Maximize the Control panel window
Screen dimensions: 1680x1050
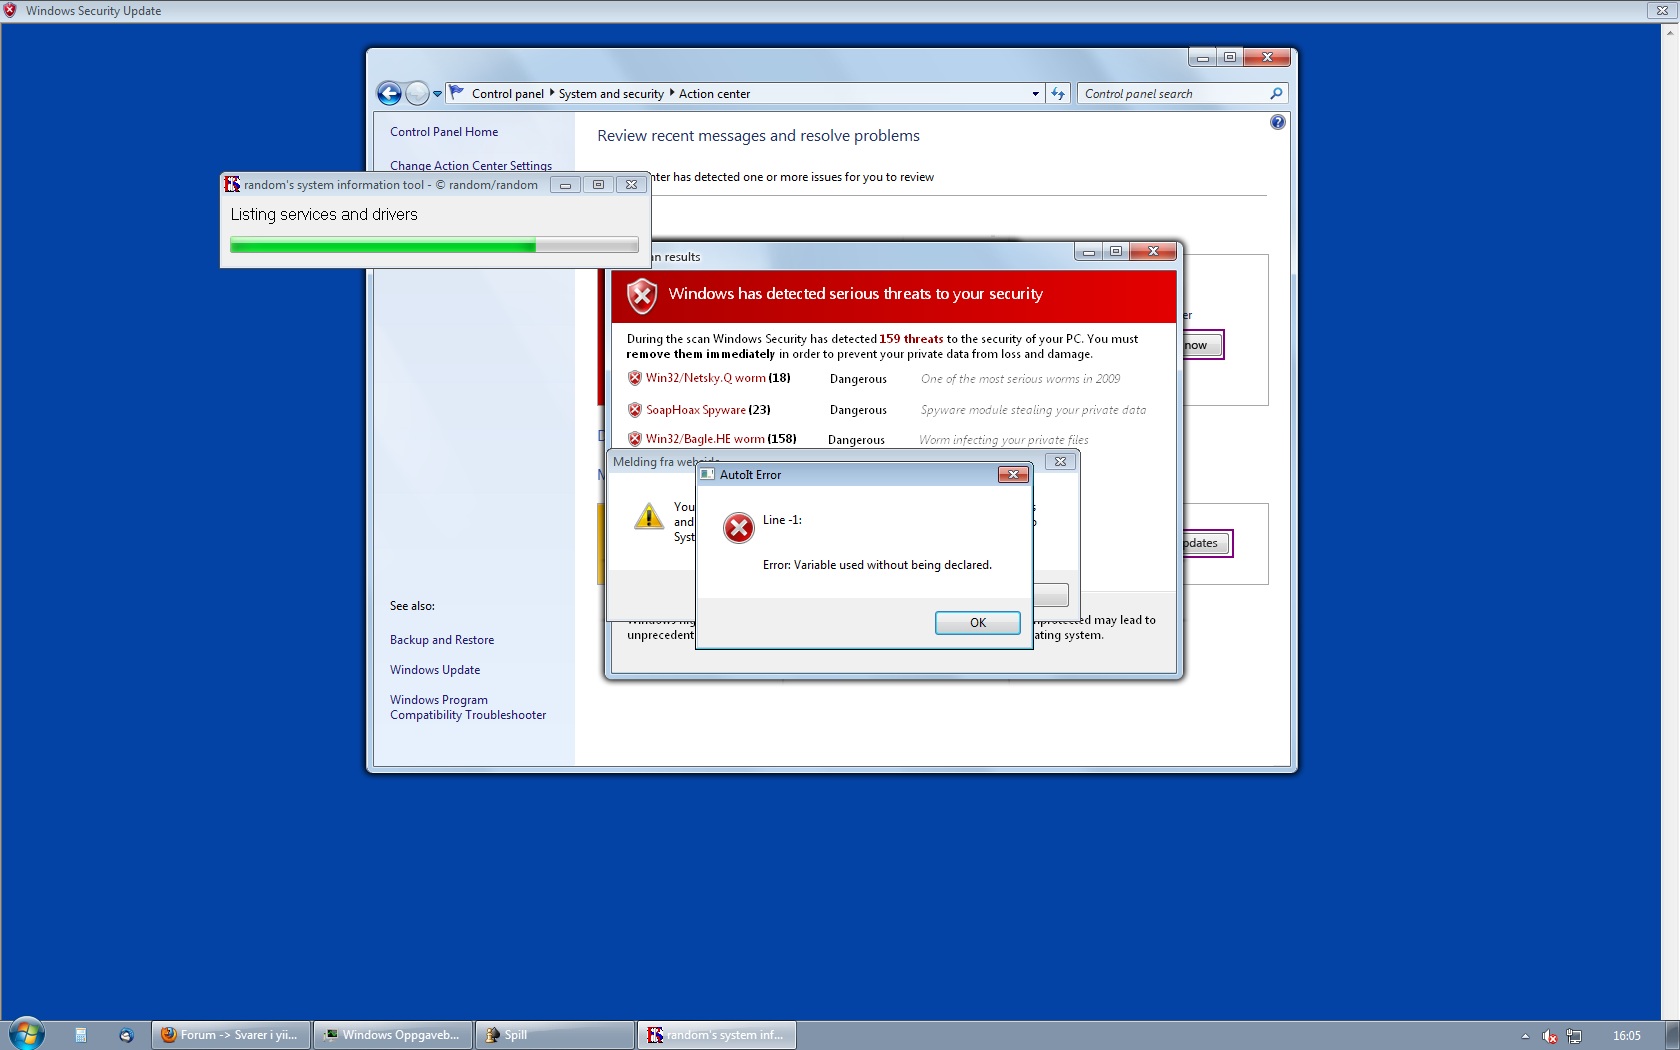[x=1230, y=57]
